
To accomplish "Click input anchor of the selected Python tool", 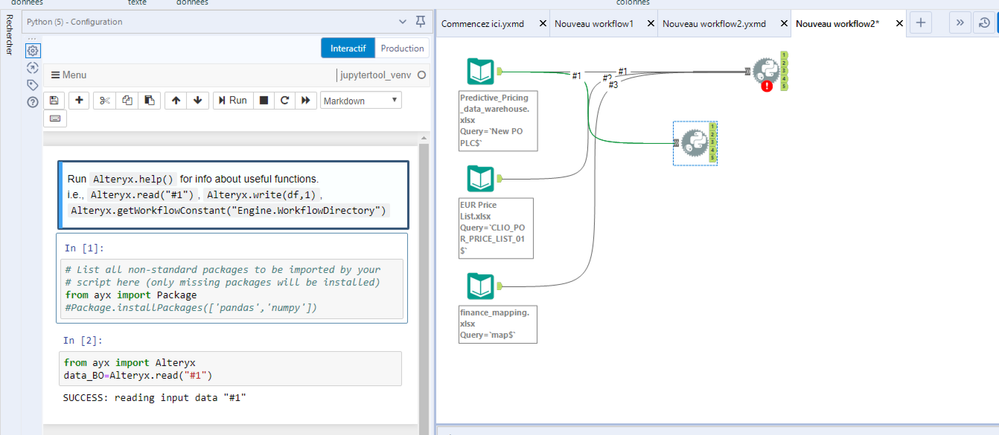I will pos(676,143).
